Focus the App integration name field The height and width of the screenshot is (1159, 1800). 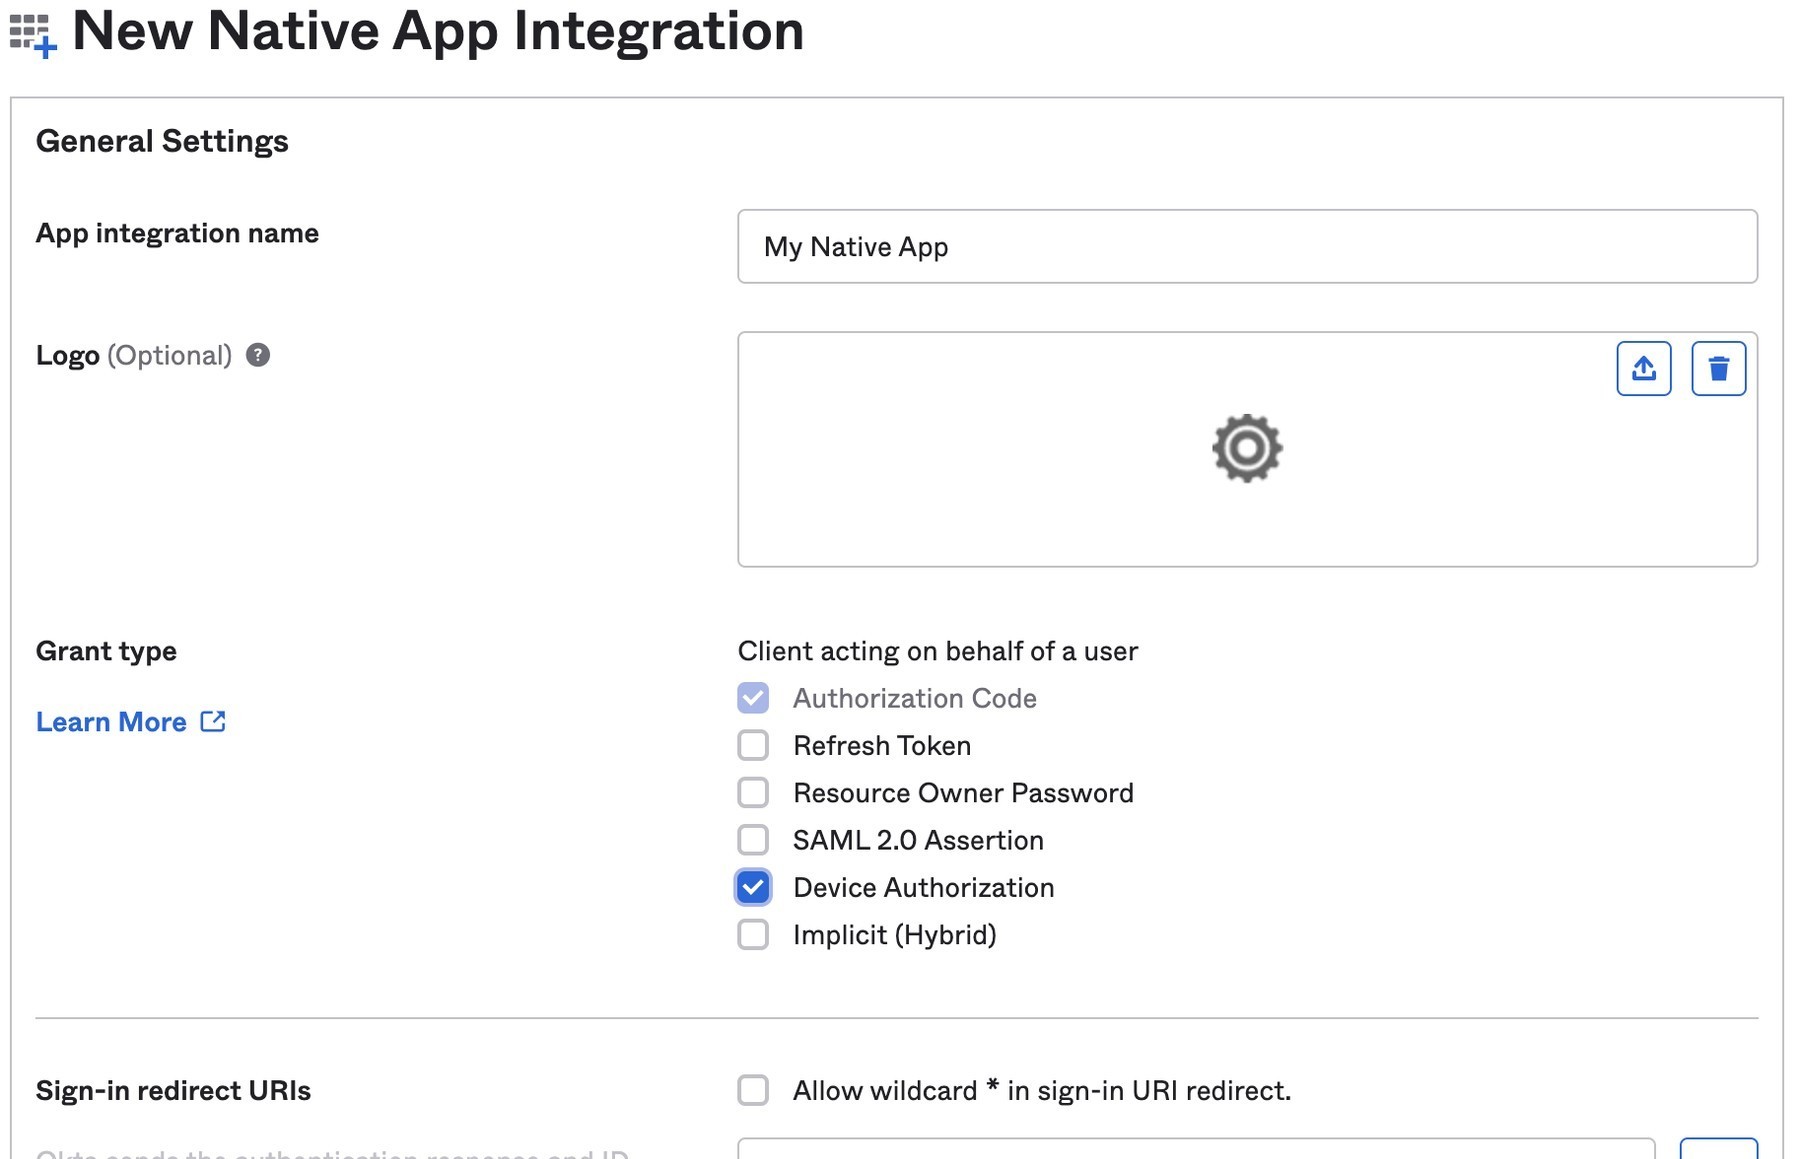click(1246, 247)
